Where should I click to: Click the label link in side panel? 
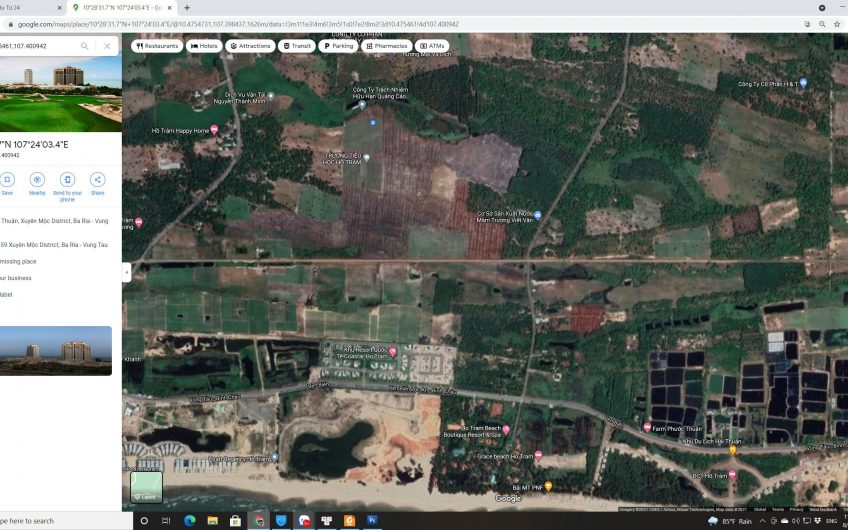tap(5, 295)
